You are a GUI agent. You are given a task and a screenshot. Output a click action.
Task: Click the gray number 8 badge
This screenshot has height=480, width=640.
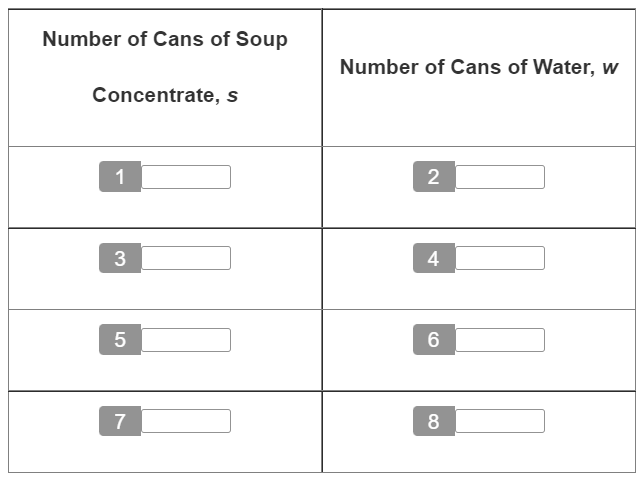[x=434, y=421]
